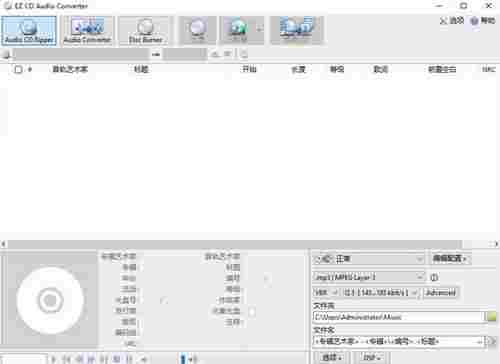Click the eject drive icon beside drive selector
500x364 pixels.
coord(215,54)
